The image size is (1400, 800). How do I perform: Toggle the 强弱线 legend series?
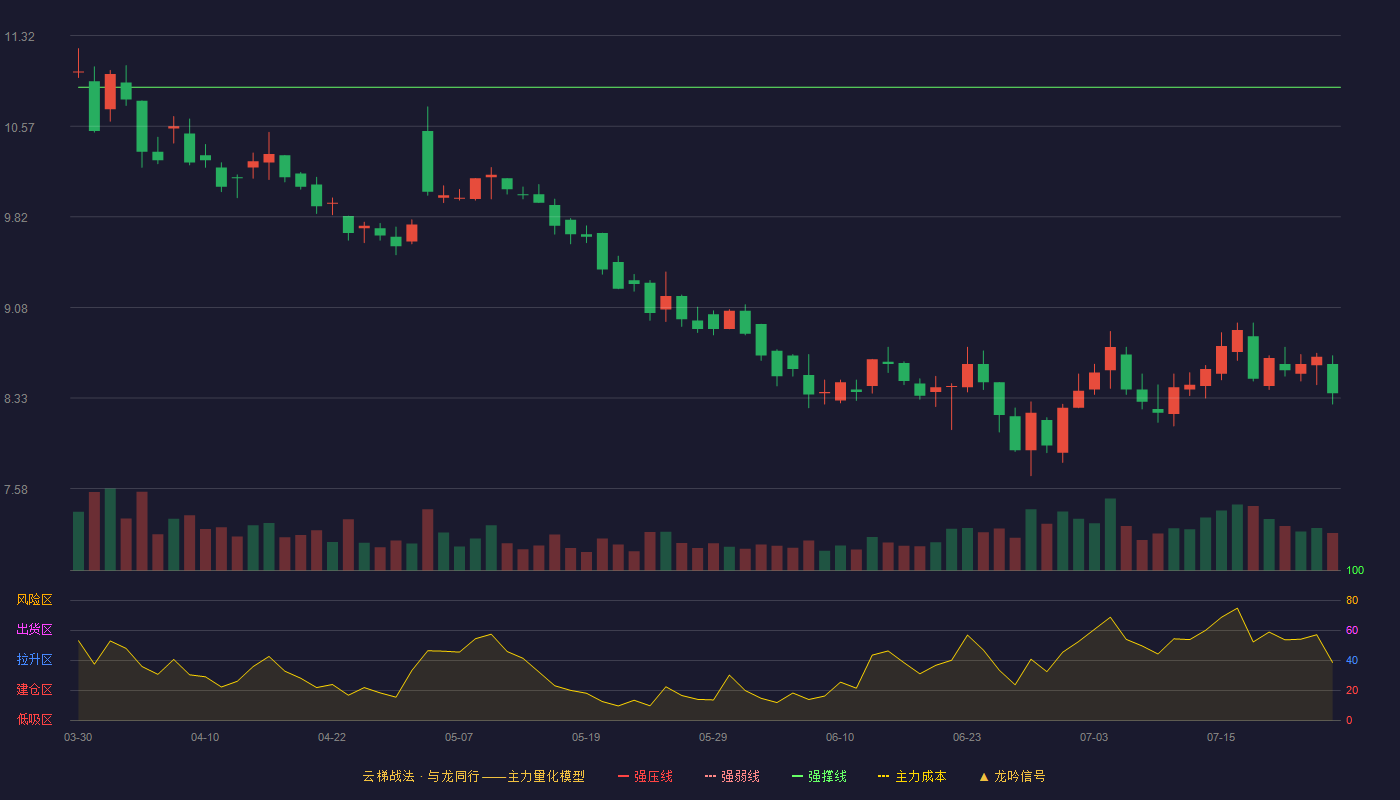(732, 776)
